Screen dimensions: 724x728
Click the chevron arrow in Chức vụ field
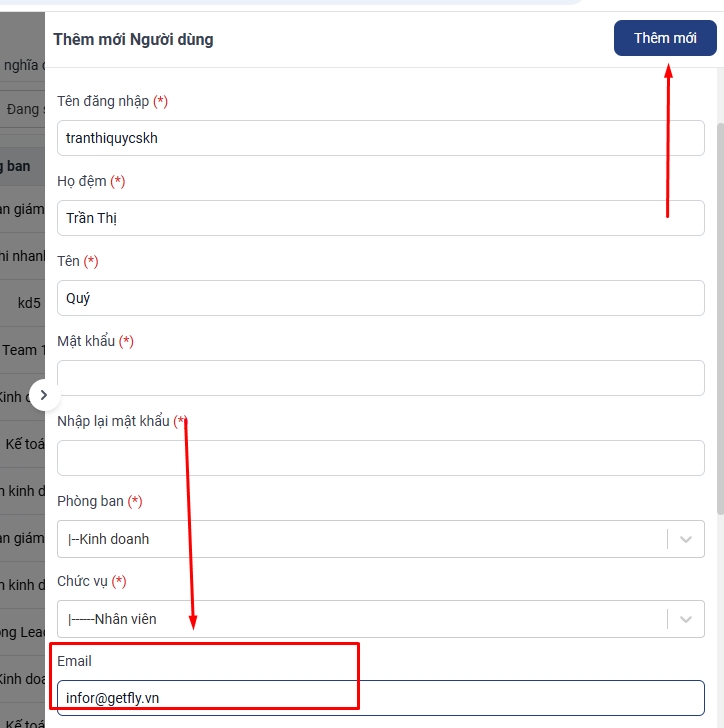tap(686, 619)
